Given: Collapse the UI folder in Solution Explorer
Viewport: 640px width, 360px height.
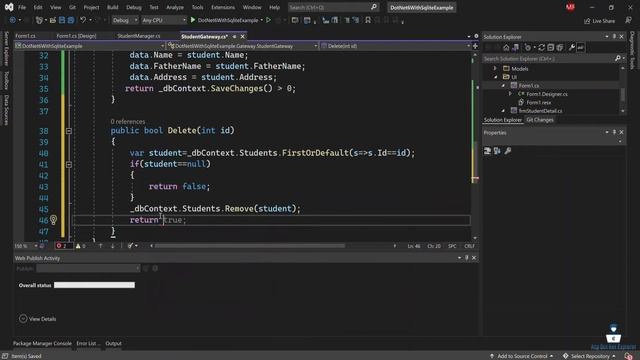Looking at the screenshot, I should 496,77.
